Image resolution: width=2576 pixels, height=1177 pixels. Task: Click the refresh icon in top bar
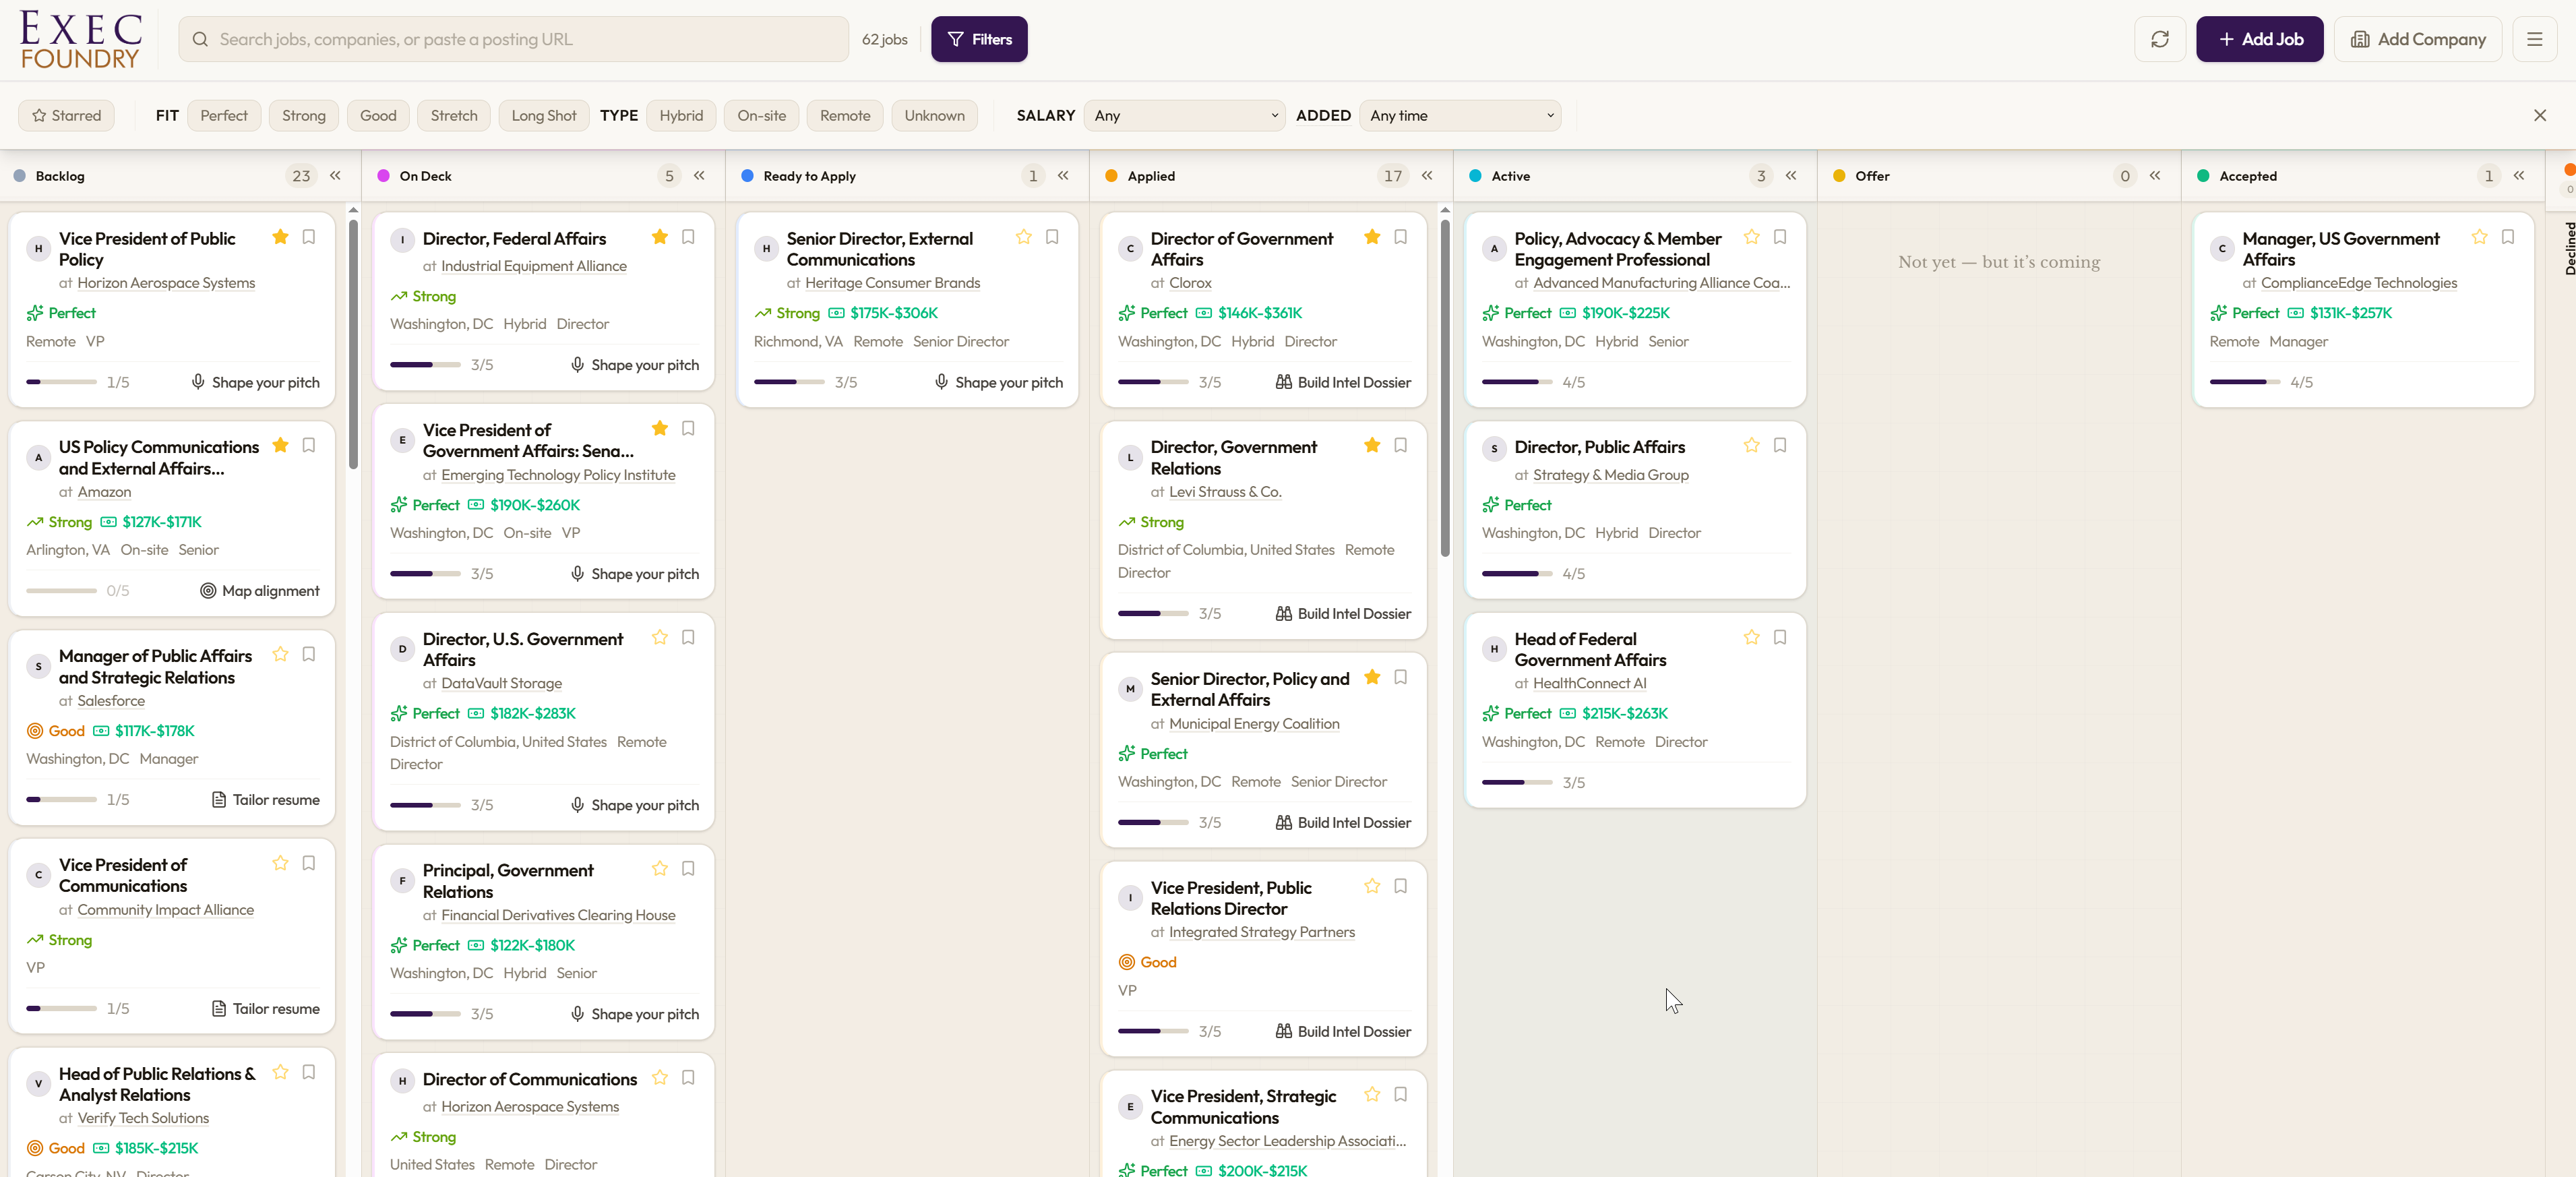click(2159, 39)
